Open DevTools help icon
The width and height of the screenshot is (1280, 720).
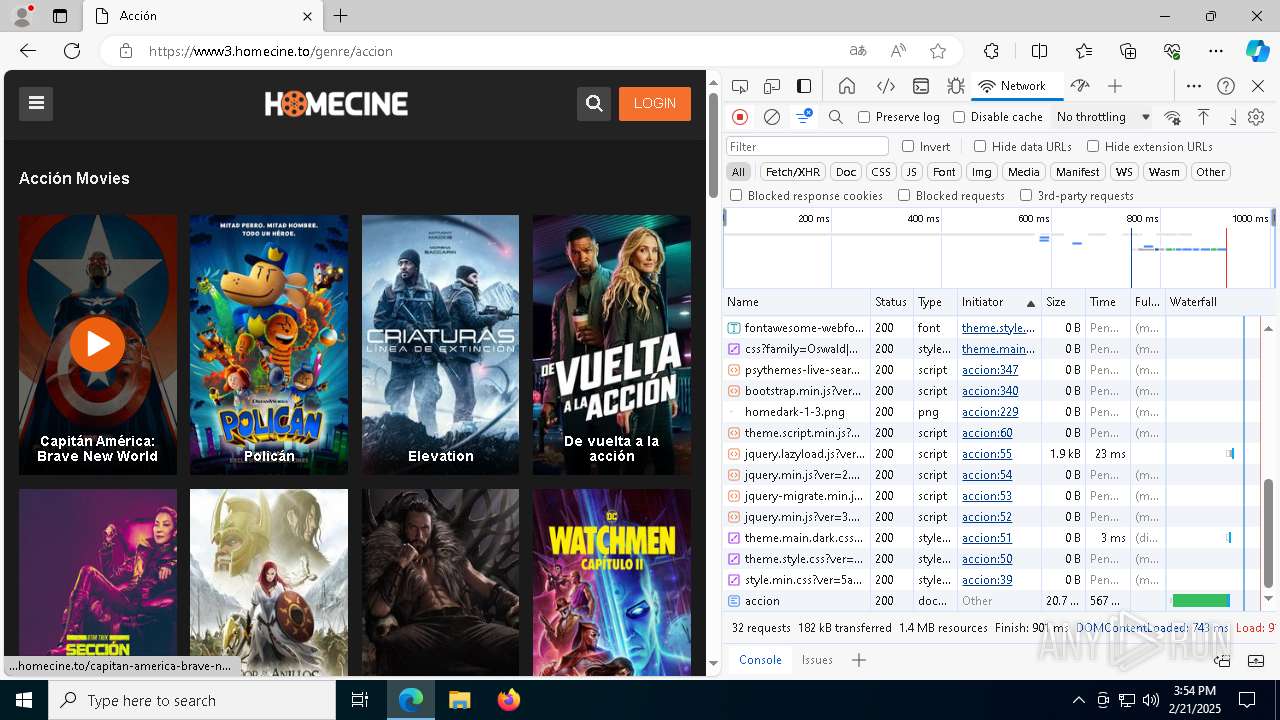(x=1226, y=86)
